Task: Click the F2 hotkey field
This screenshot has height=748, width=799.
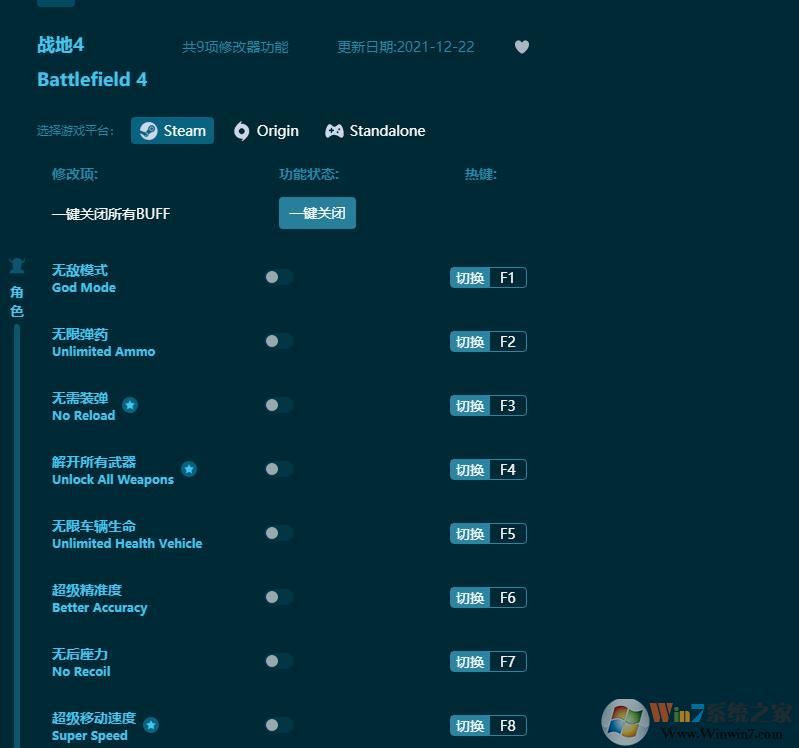Action: point(508,341)
